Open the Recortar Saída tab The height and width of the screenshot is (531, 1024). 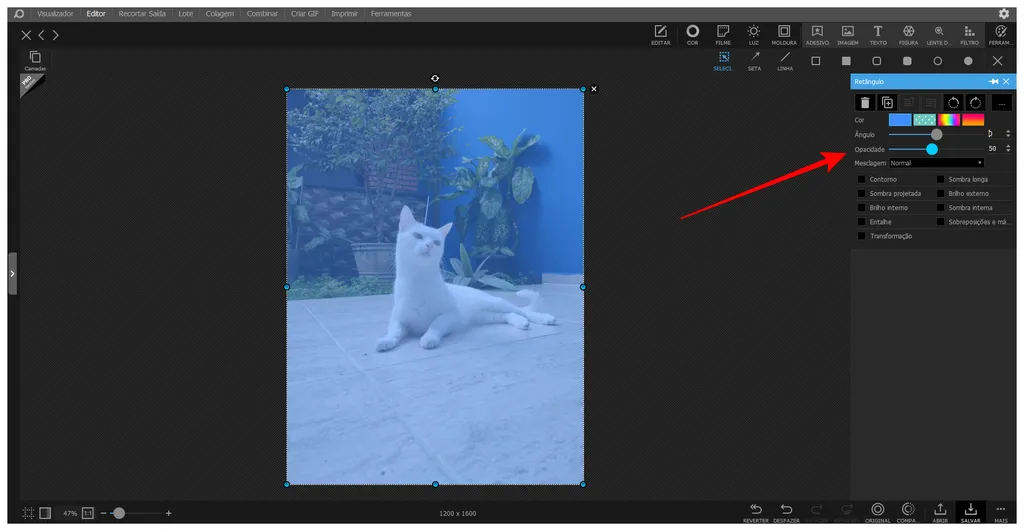tap(142, 14)
